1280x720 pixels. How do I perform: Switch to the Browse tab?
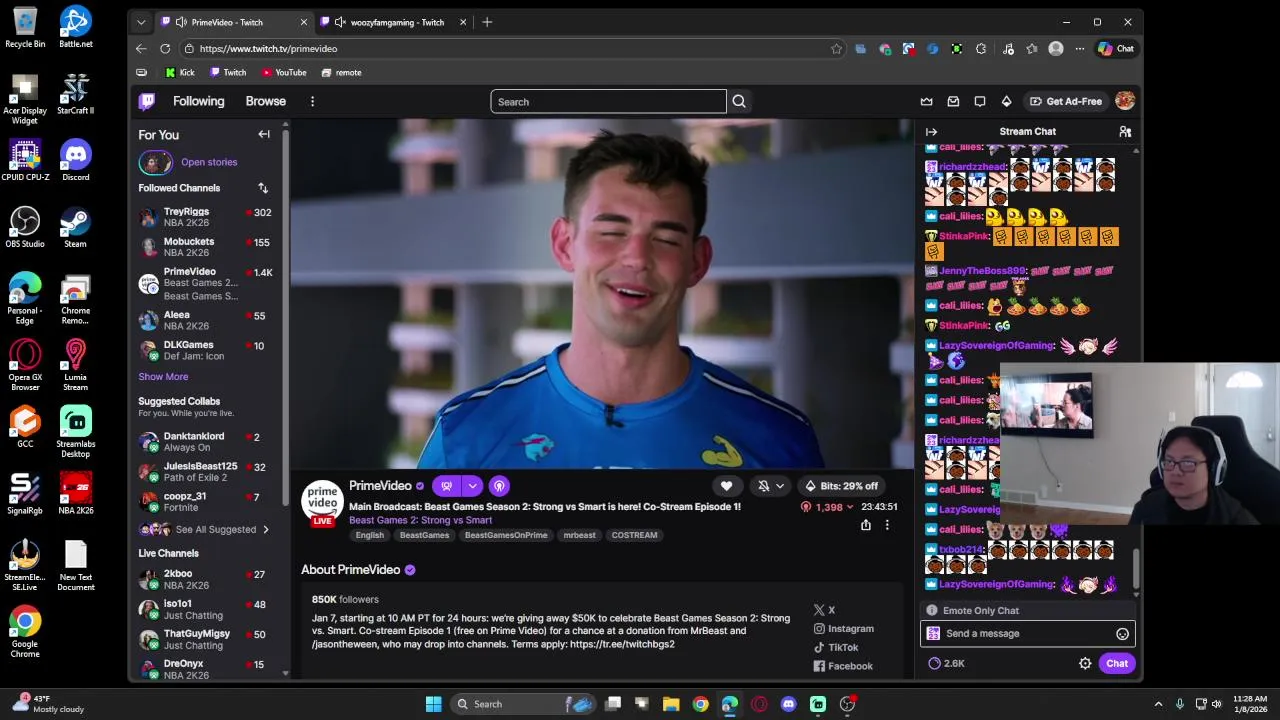266,101
